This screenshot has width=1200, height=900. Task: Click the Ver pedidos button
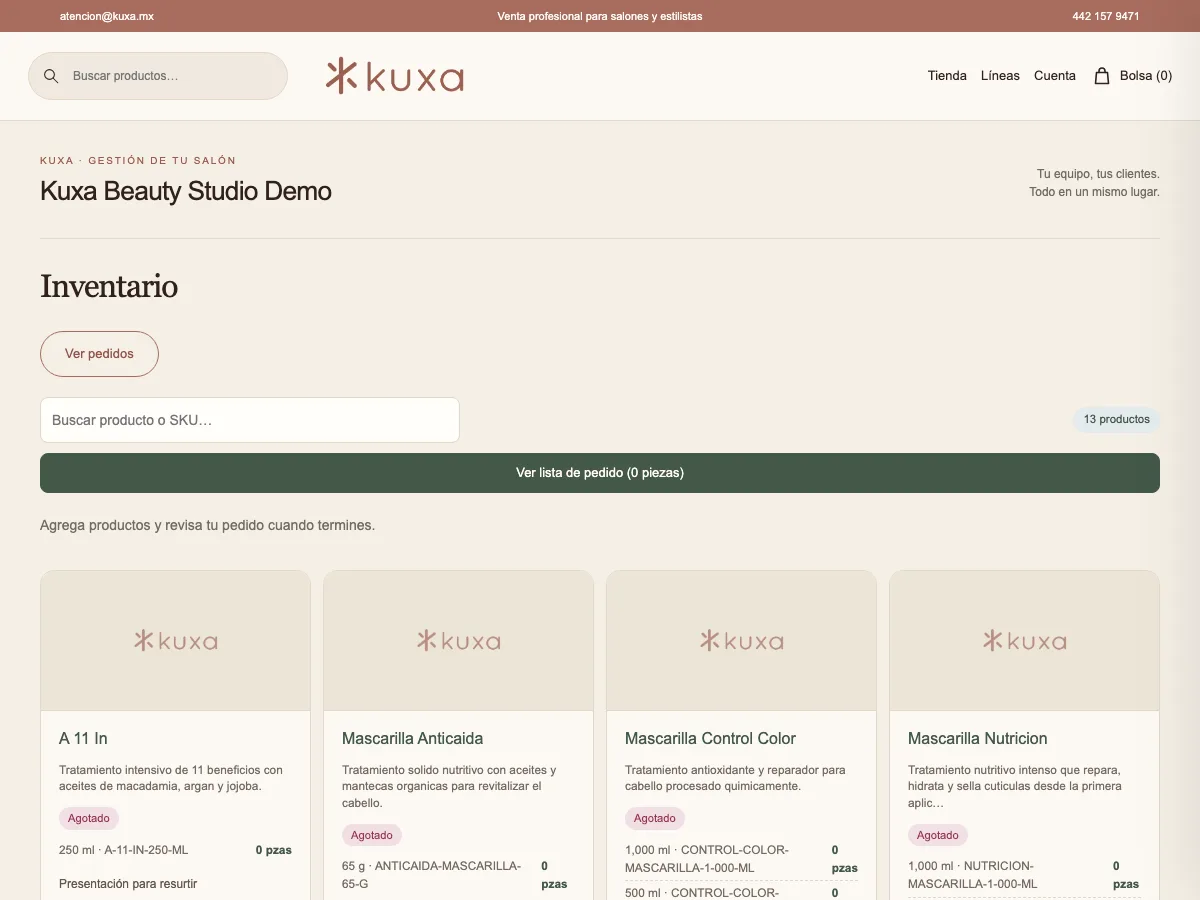pyautogui.click(x=99, y=354)
